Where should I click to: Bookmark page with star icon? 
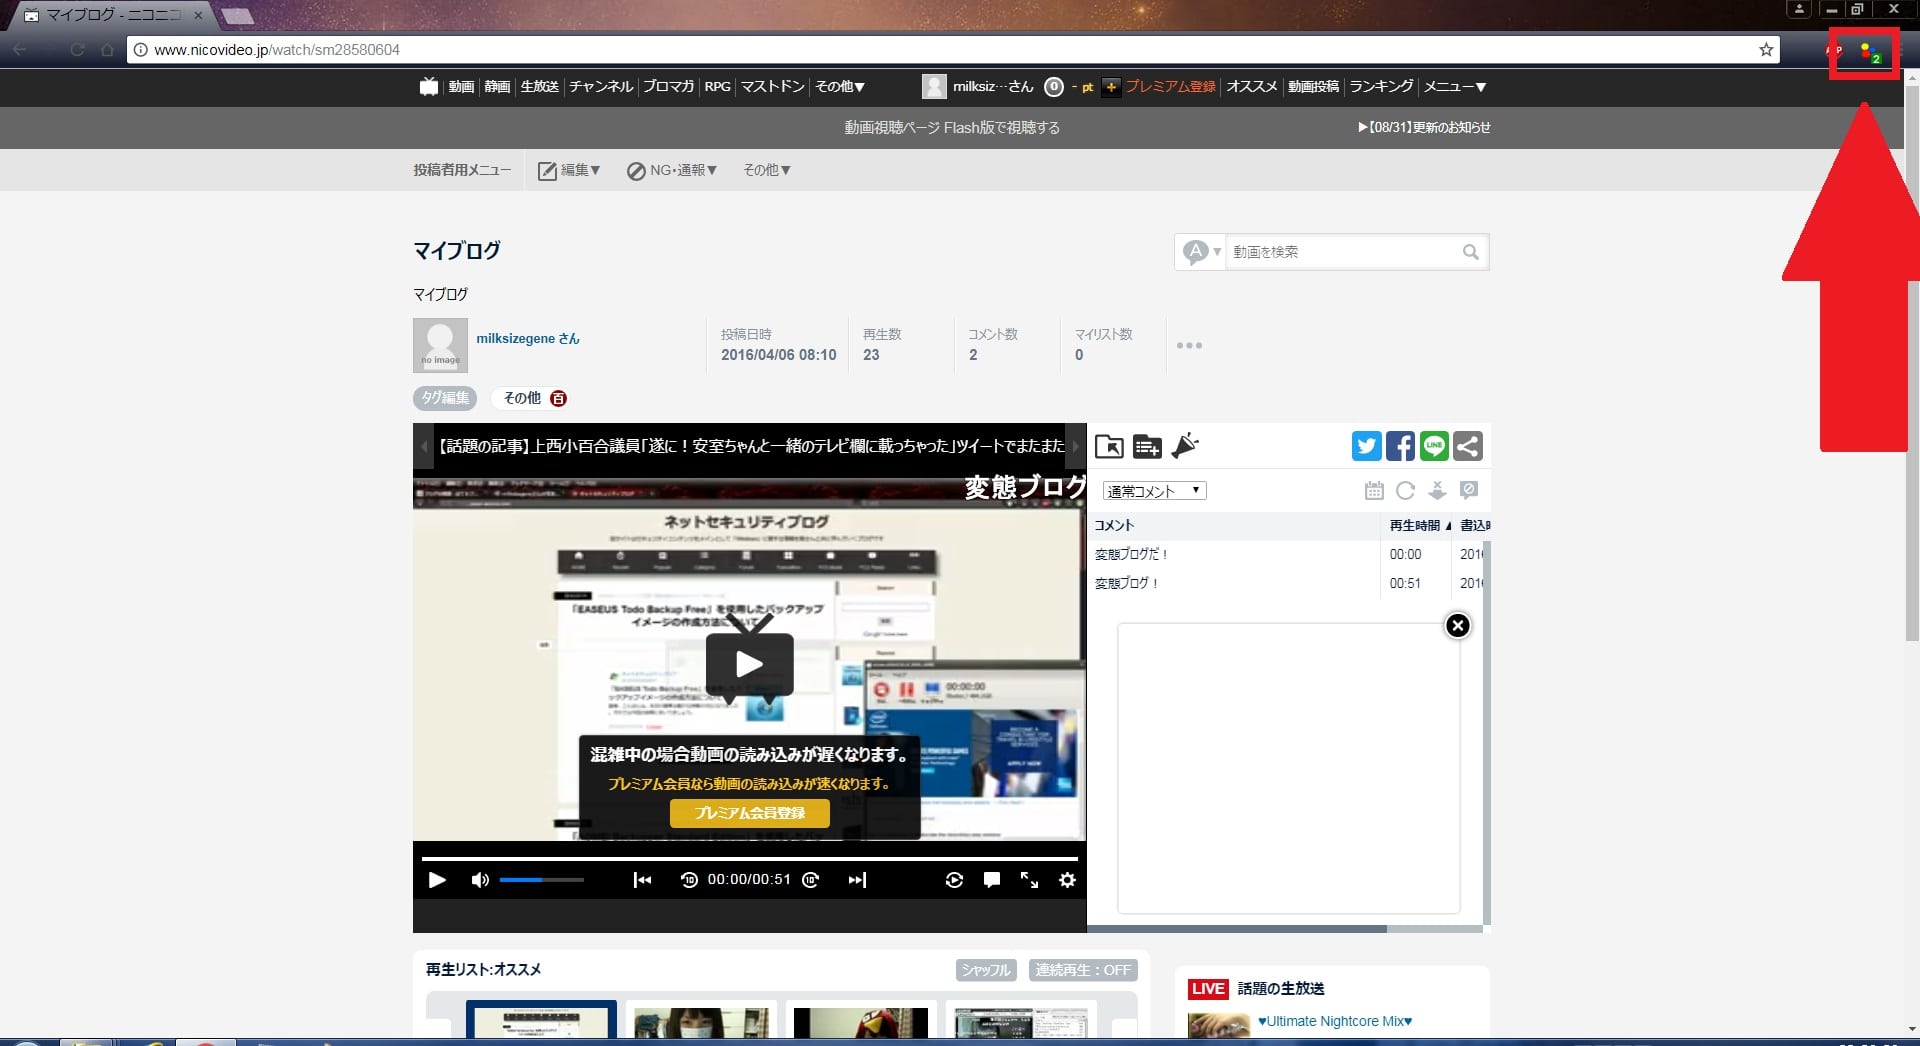point(1766,50)
